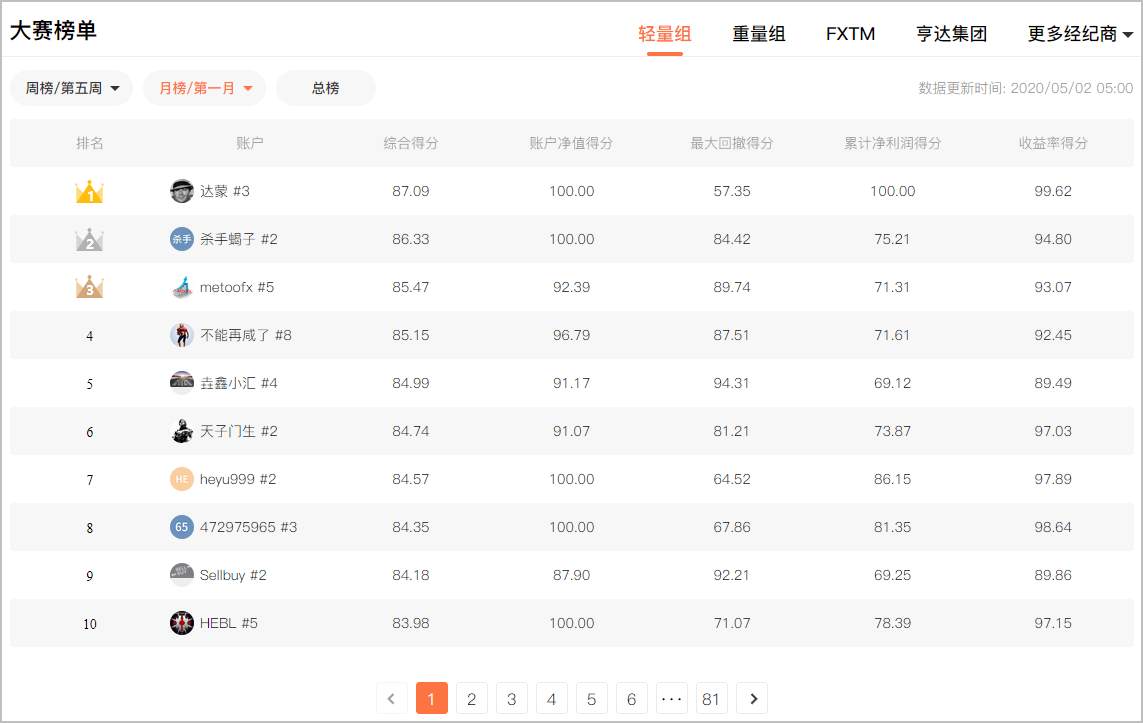Open account metoofx #5
Viewport: 1143px width, 723px height.
pos(237,287)
